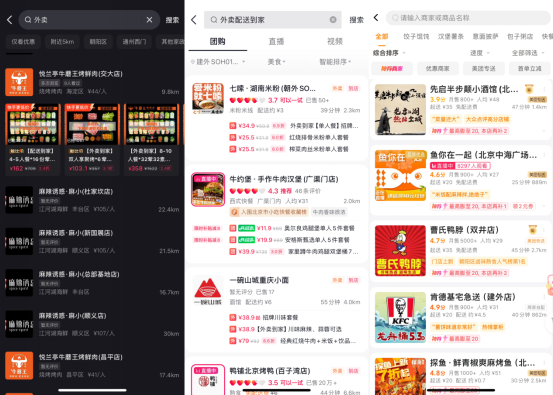Click the 请输入商家或商品名称 search box
Image resolution: width=553 pixels, height=395 pixels.
pos(468,18)
